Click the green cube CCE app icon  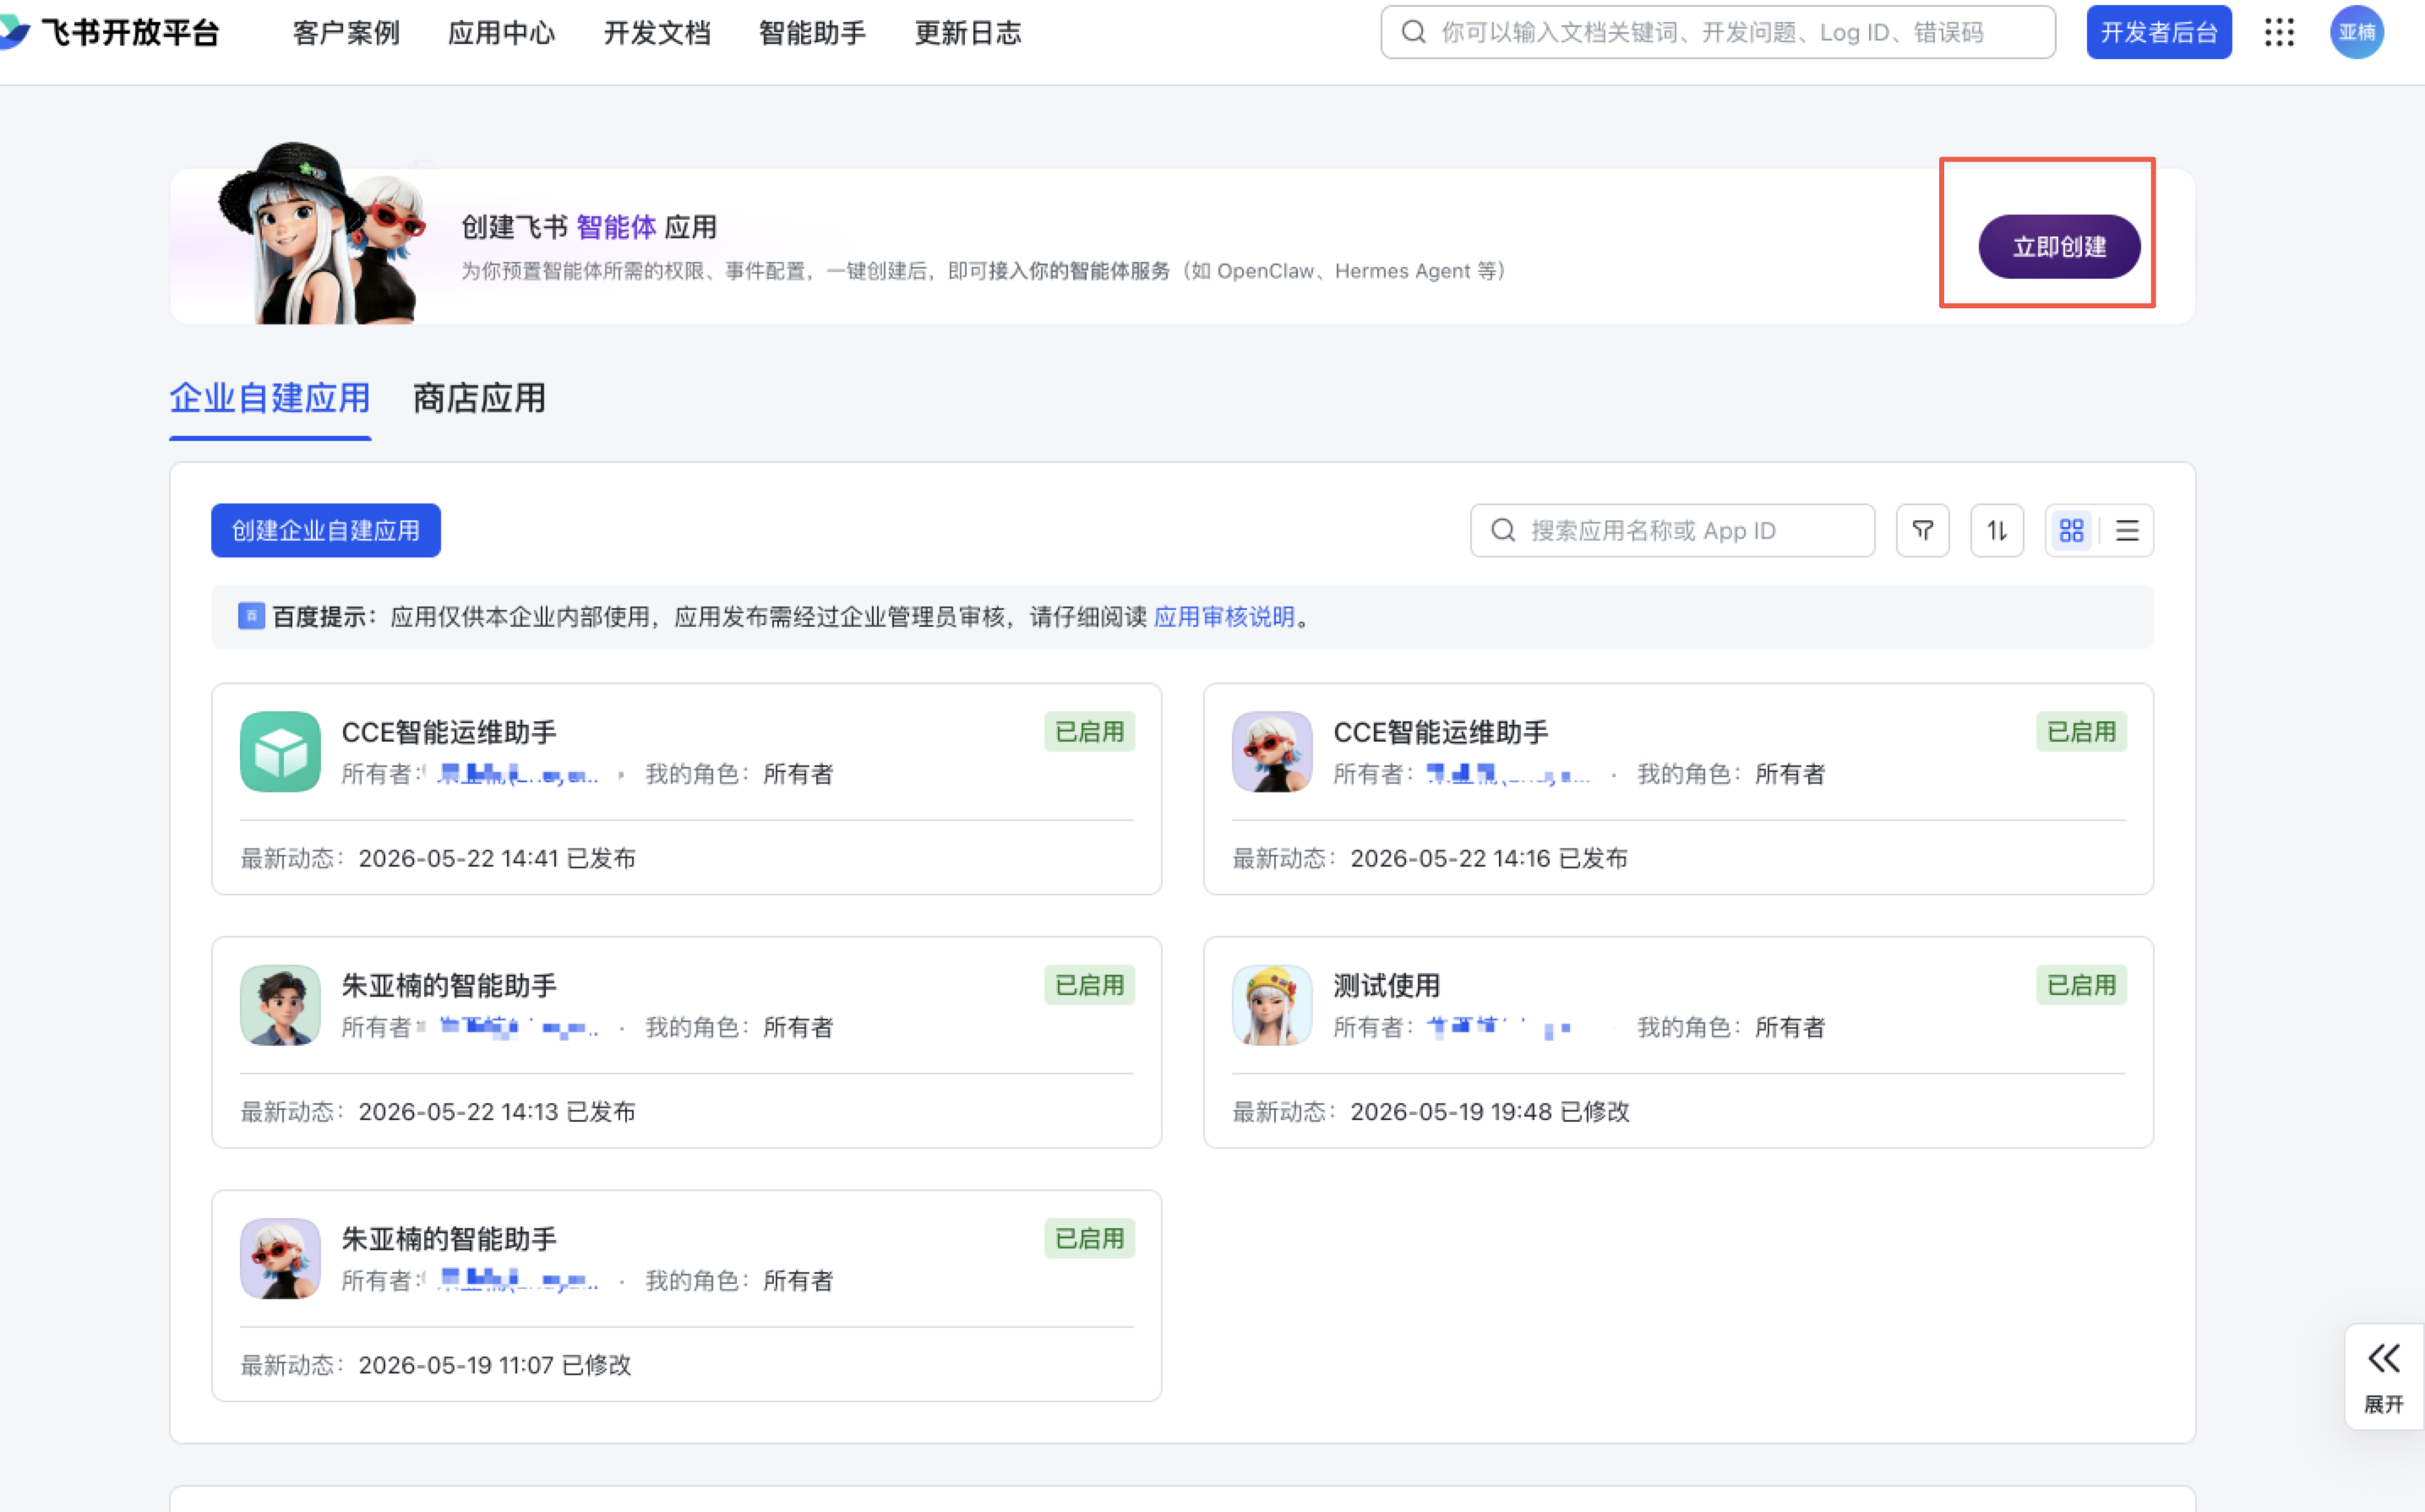point(280,752)
